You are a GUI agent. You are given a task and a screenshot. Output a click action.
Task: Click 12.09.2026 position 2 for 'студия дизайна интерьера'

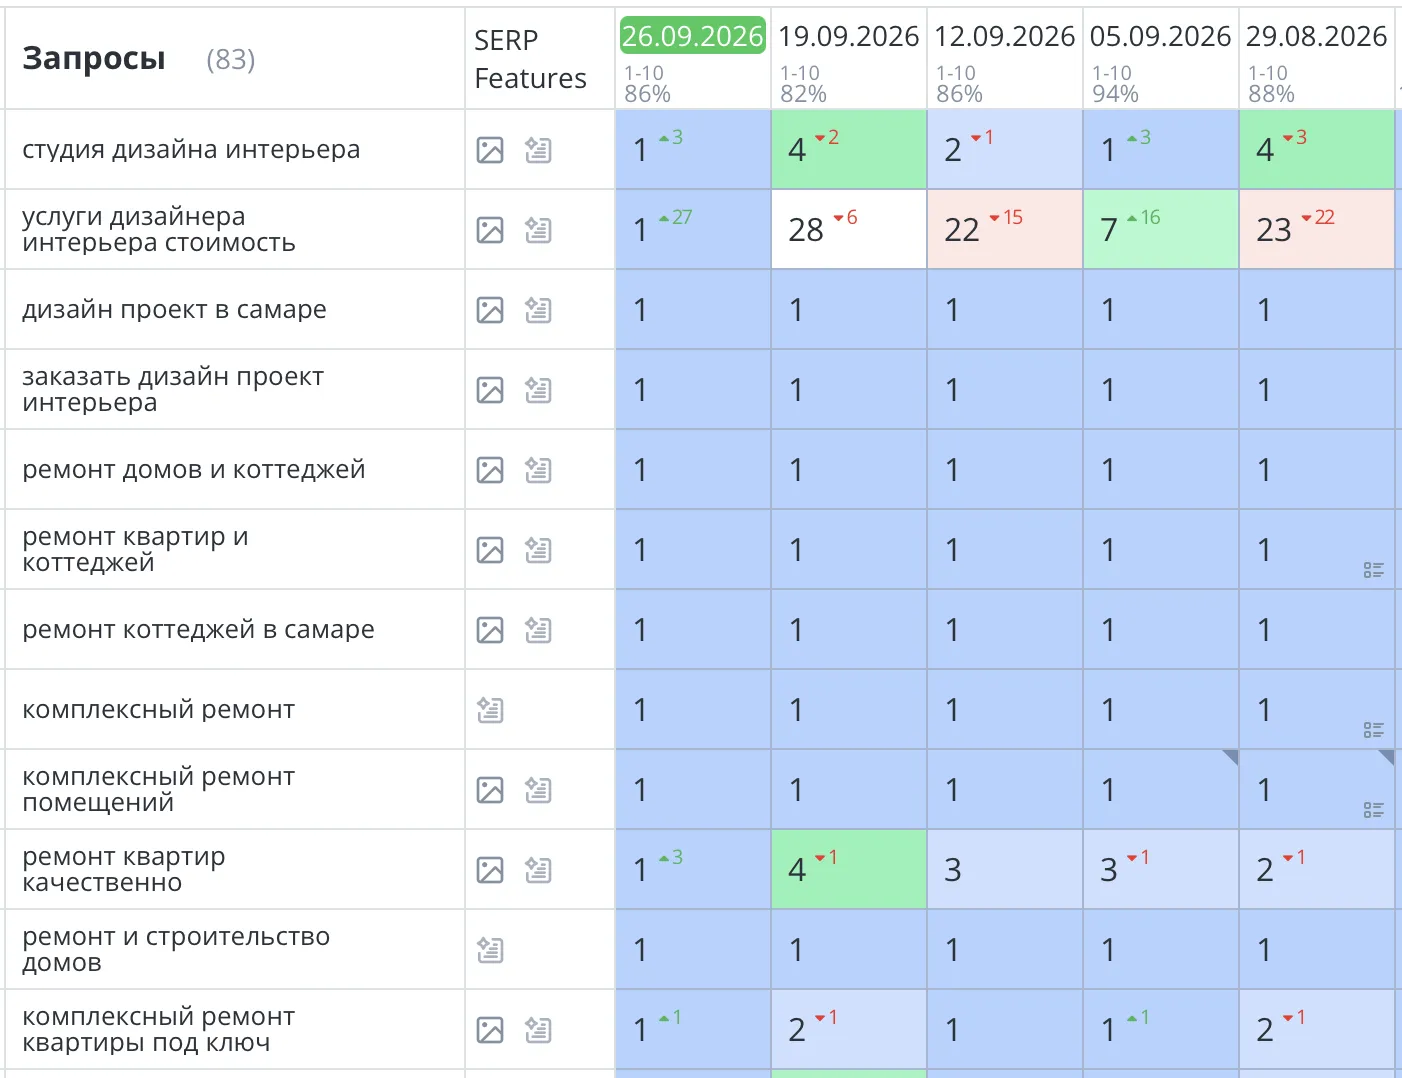pyautogui.click(x=1005, y=150)
